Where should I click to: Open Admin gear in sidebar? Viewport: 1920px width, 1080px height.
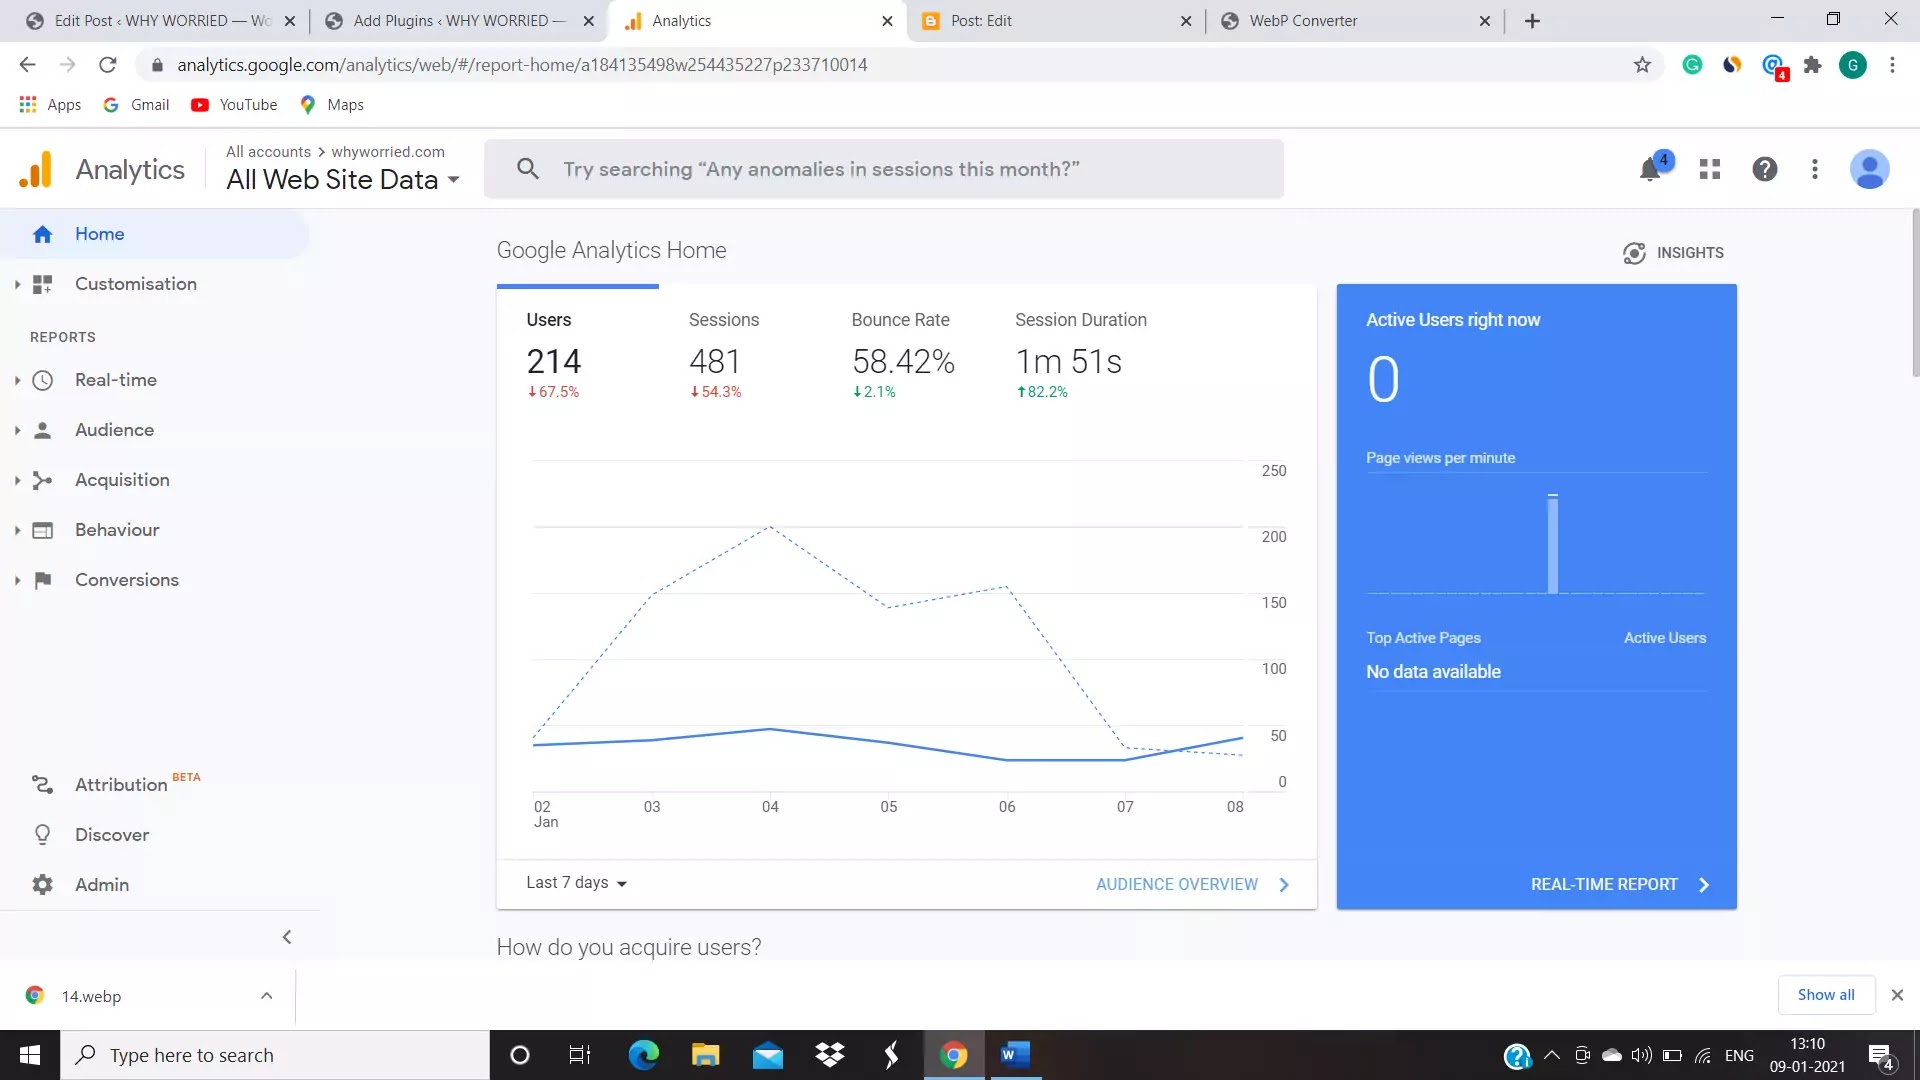coord(101,885)
